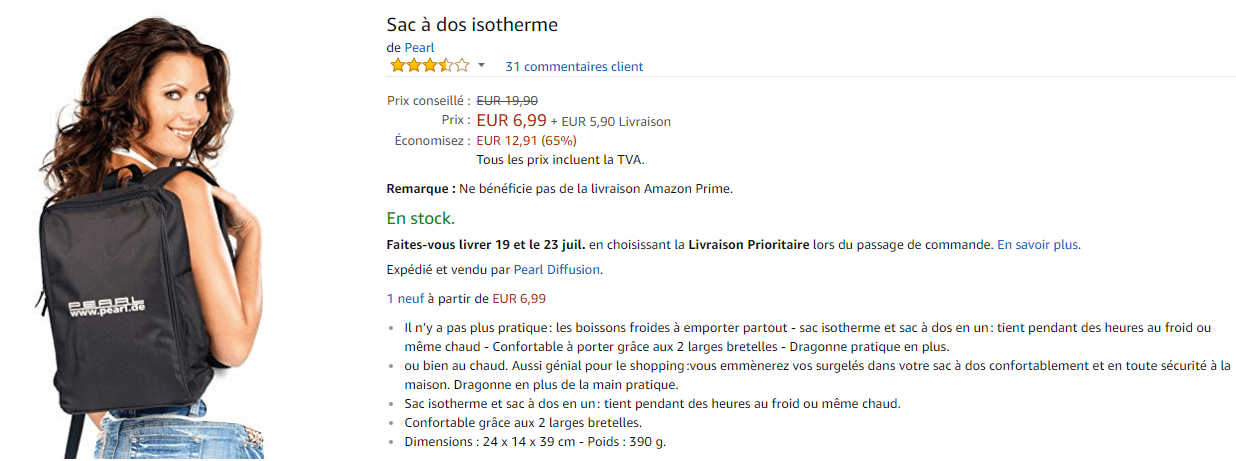1236x461 pixels.
Task: Click the EUR 12,91 (65%) savings text
Action: pyautogui.click(x=526, y=141)
